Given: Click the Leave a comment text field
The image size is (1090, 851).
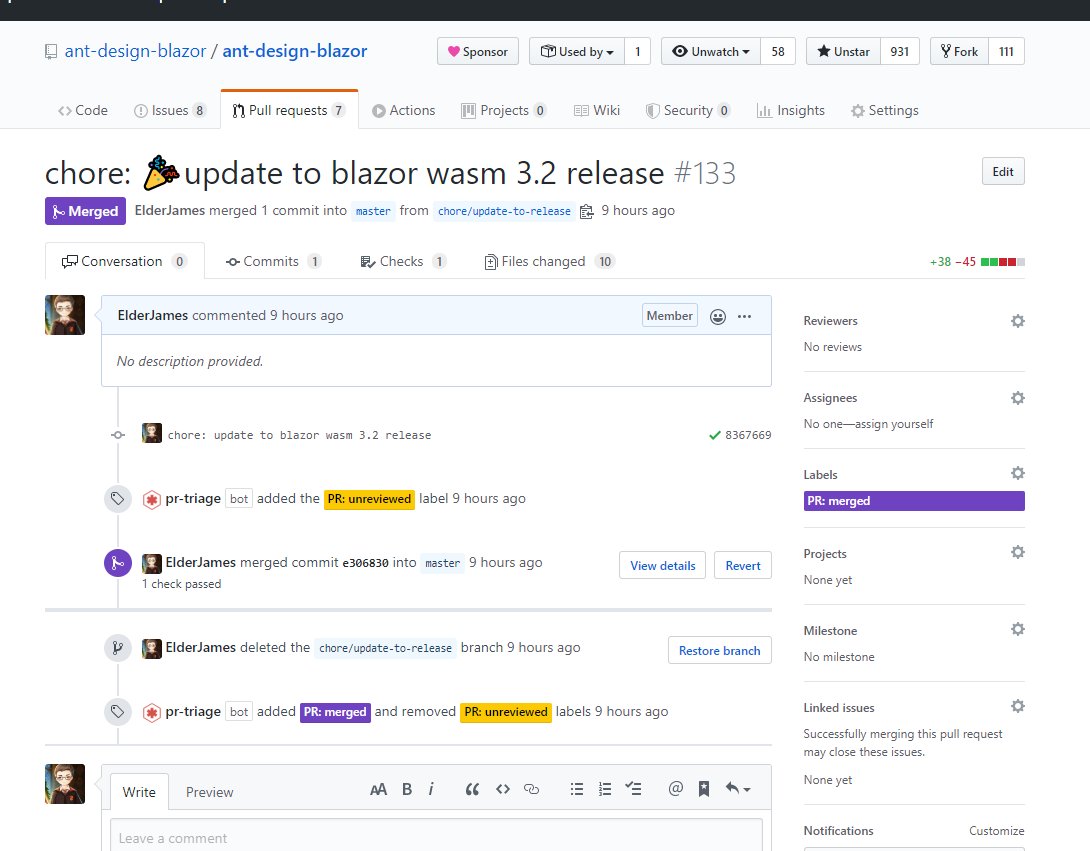Looking at the screenshot, I should pyautogui.click(x=436, y=836).
